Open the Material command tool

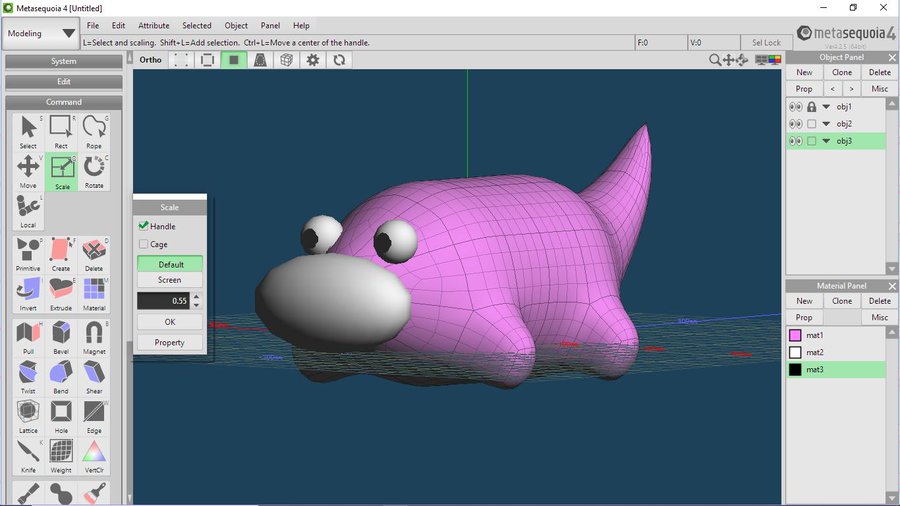[x=94, y=294]
